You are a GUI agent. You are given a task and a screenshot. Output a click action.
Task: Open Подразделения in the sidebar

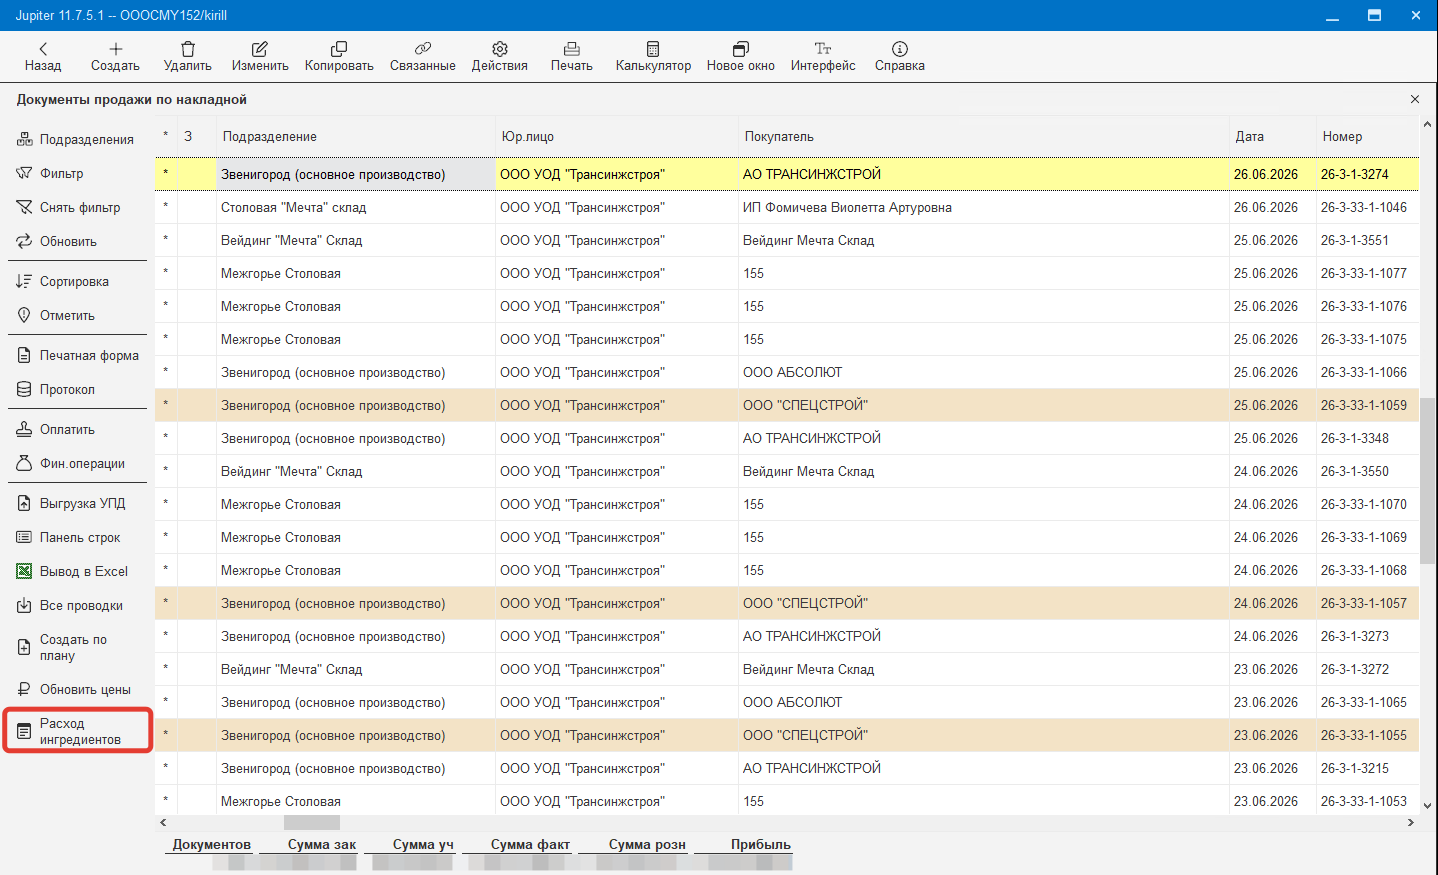click(76, 139)
